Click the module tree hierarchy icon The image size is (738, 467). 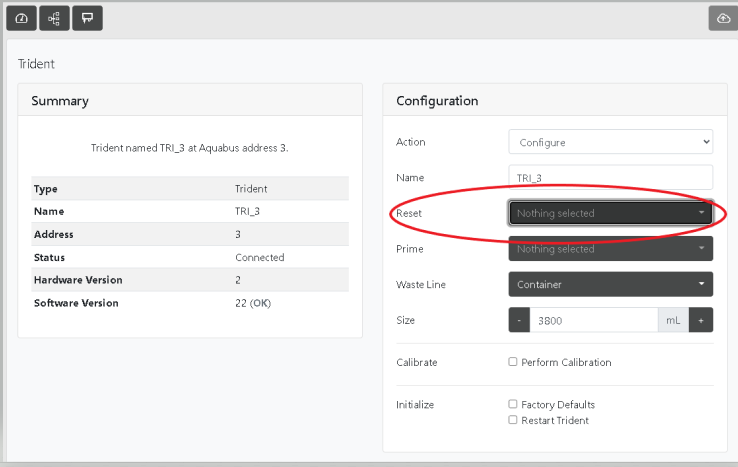(x=54, y=18)
